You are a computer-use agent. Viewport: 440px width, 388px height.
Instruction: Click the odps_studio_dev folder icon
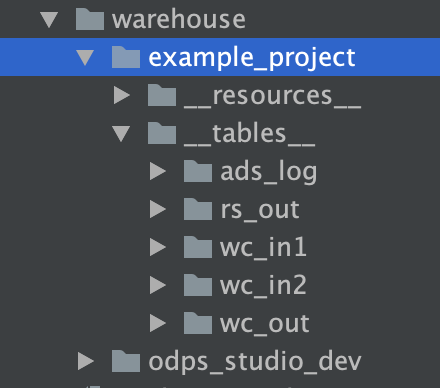(126, 361)
